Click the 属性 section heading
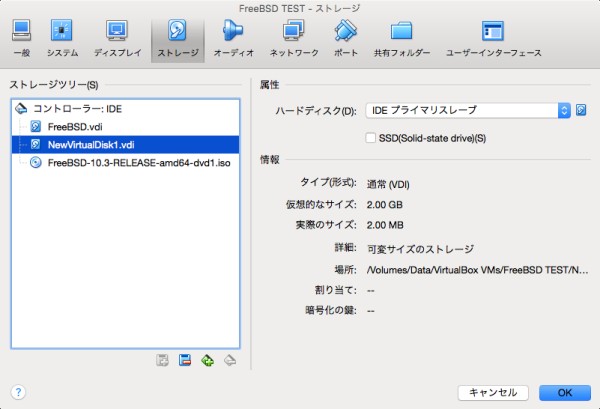 (x=269, y=85)
